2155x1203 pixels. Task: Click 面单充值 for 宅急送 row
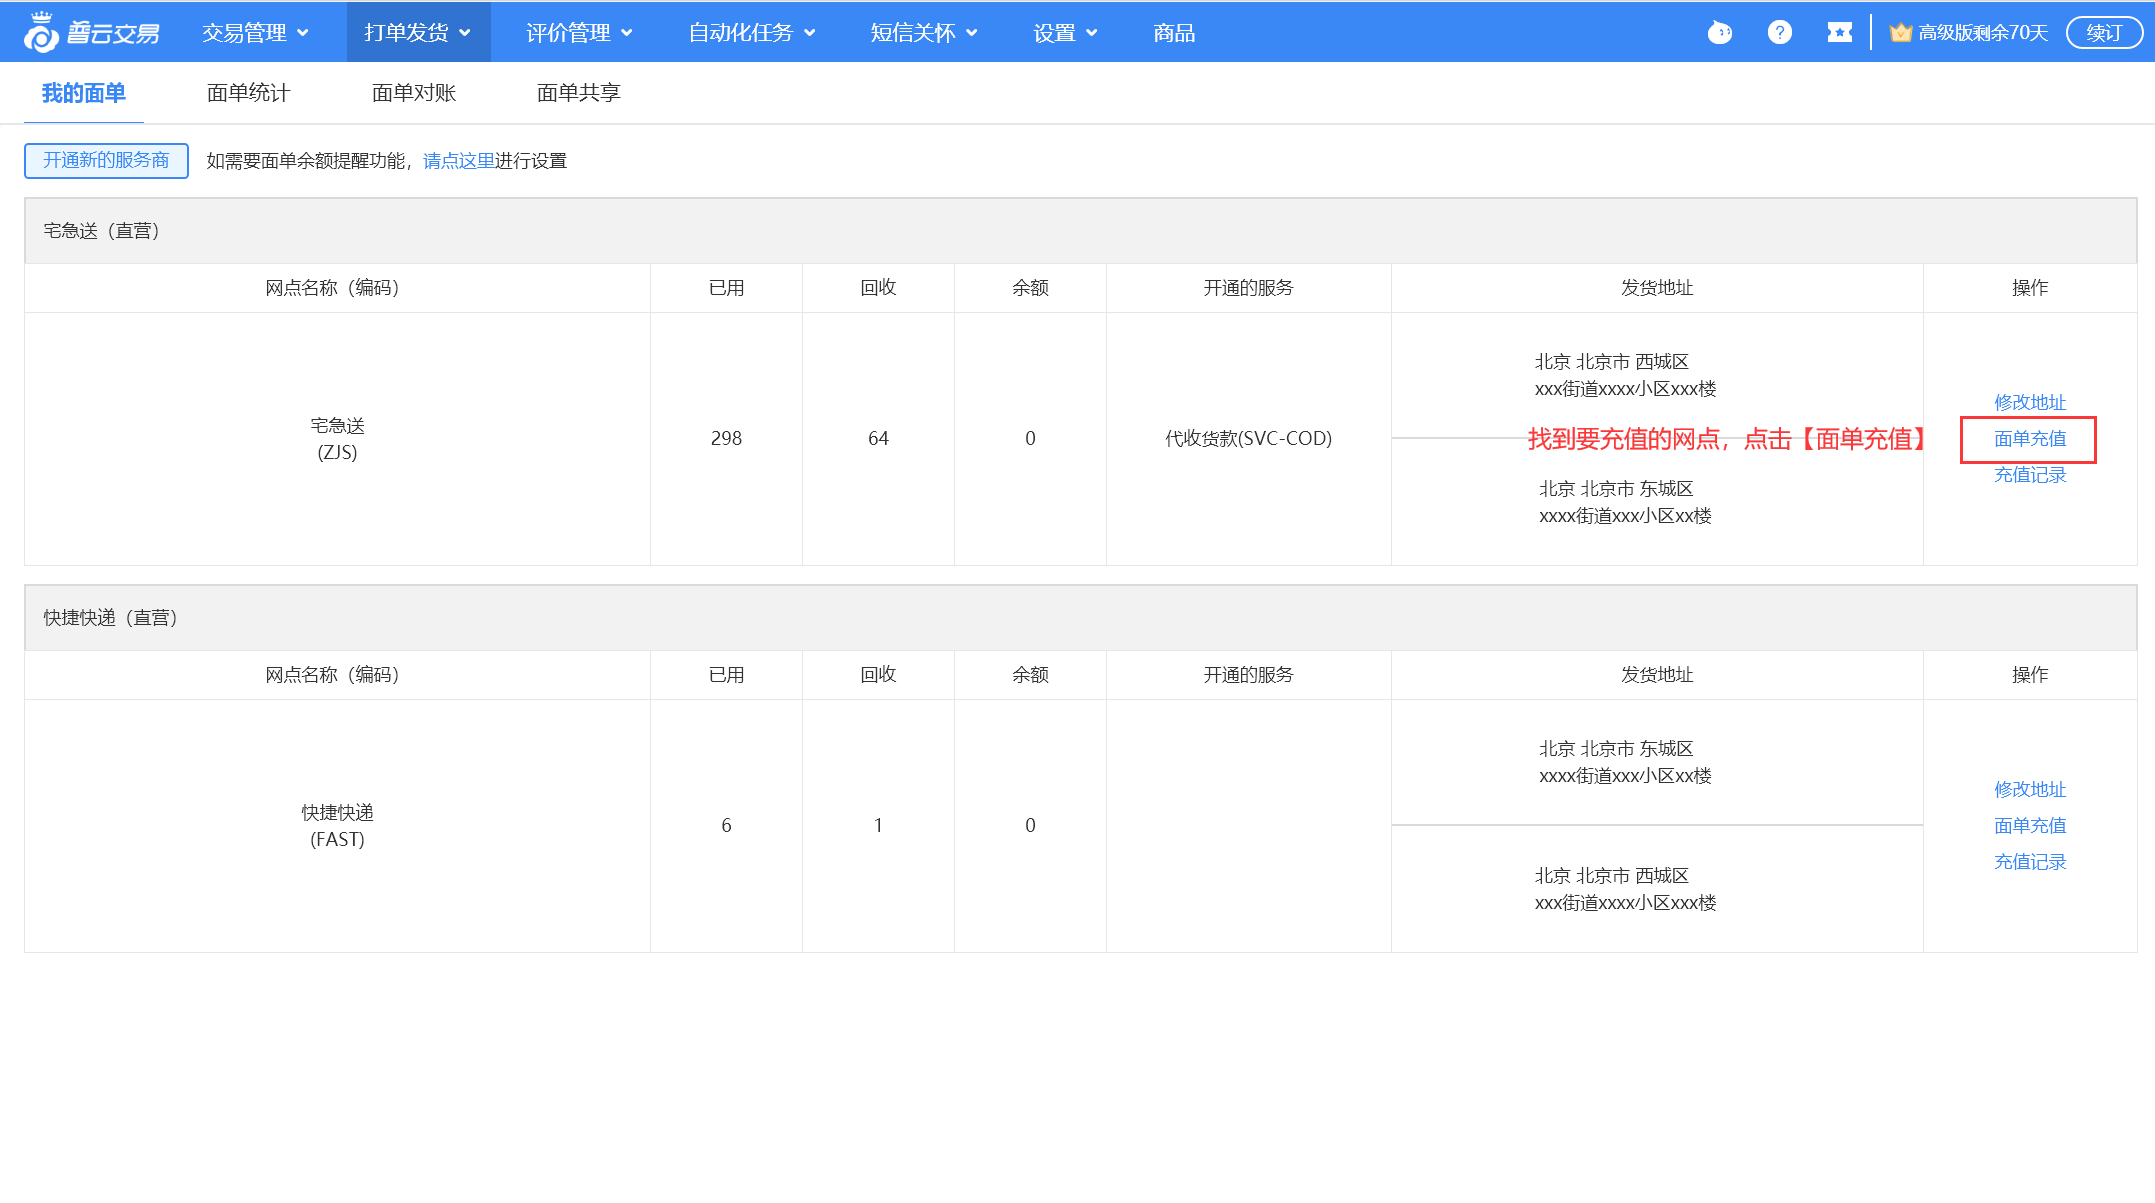pyautogui.click(x=2029, y=439)
